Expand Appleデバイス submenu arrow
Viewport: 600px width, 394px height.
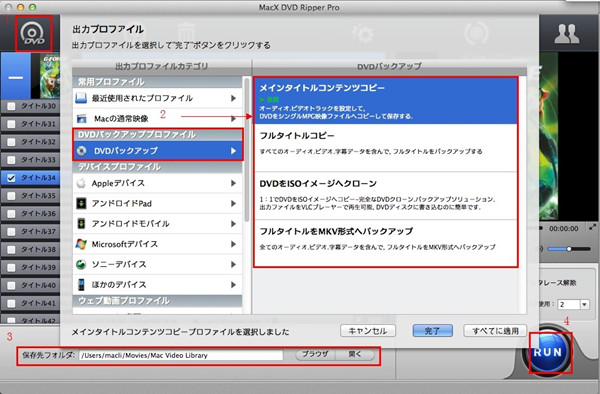233,183
